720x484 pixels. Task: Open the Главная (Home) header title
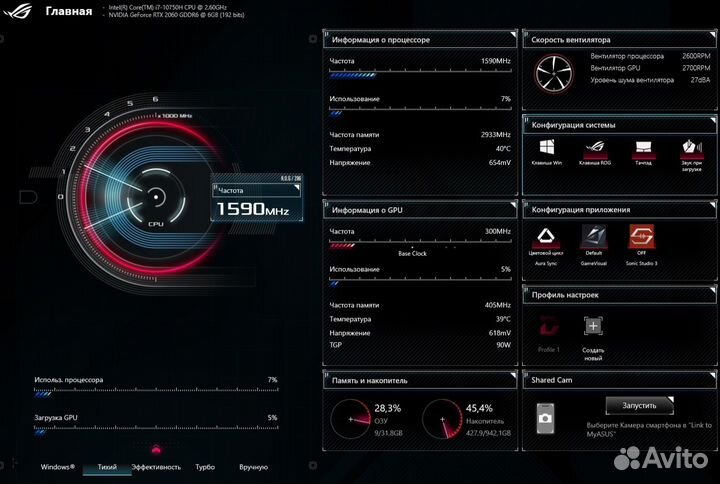pyautogui.click(x=69, y=11)
